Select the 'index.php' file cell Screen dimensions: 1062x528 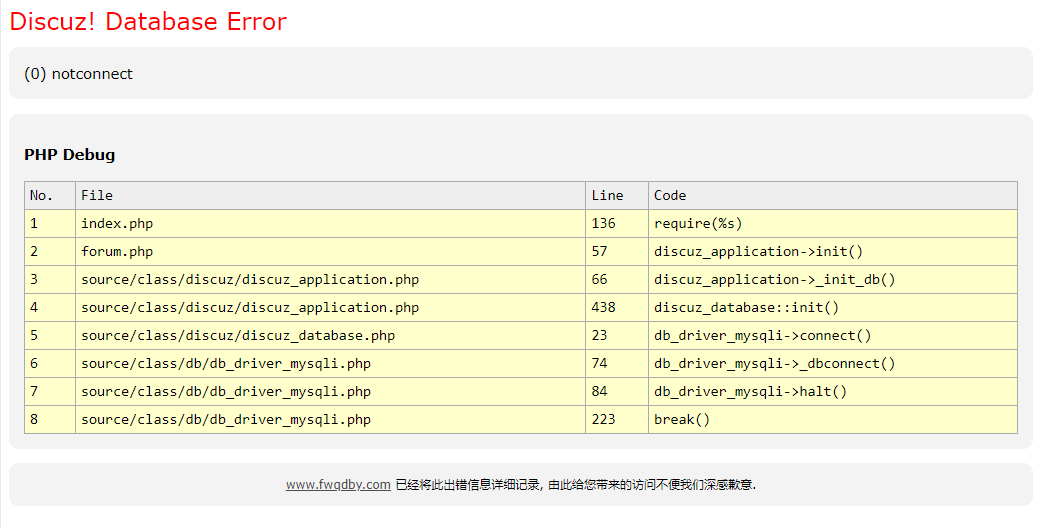[331, 223]
